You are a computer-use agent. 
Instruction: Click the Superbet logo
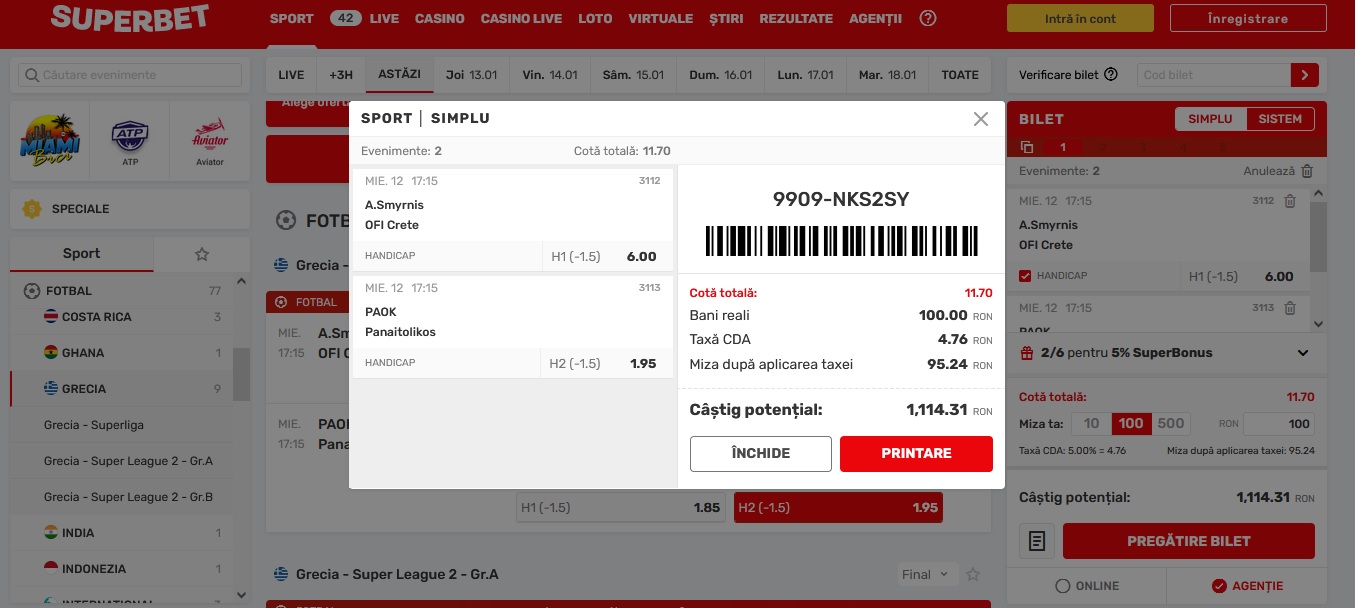130,17
